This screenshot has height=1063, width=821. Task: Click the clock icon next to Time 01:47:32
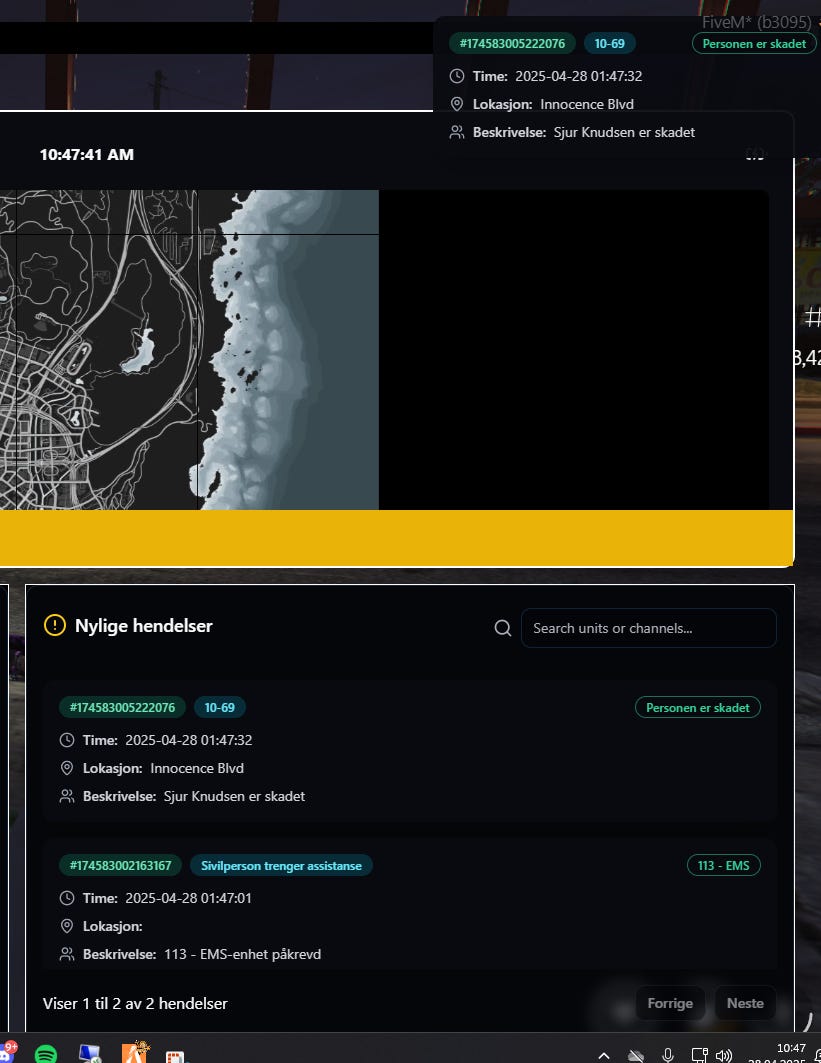(x=66, y=740)
